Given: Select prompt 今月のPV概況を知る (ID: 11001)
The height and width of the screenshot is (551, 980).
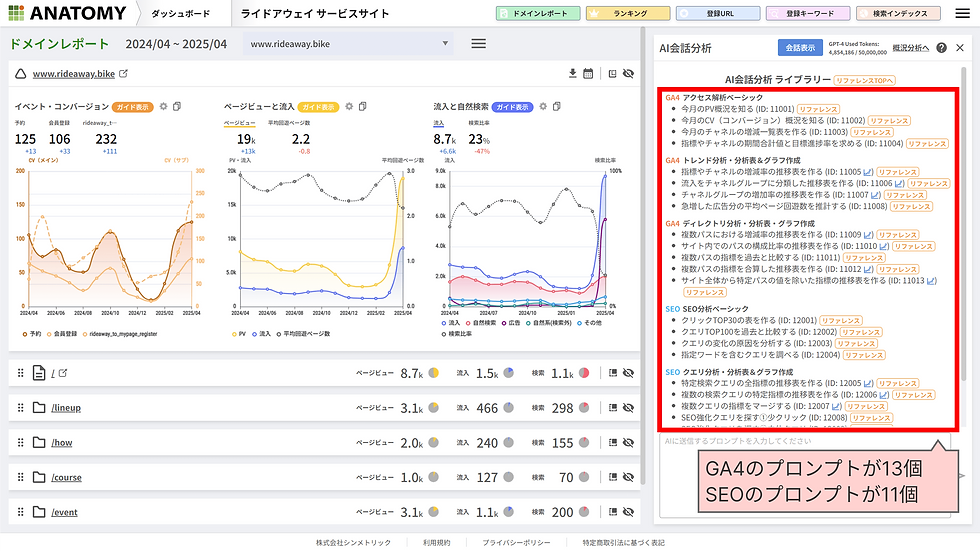Looking at the screenshot, I should click(x=738, y=109).
